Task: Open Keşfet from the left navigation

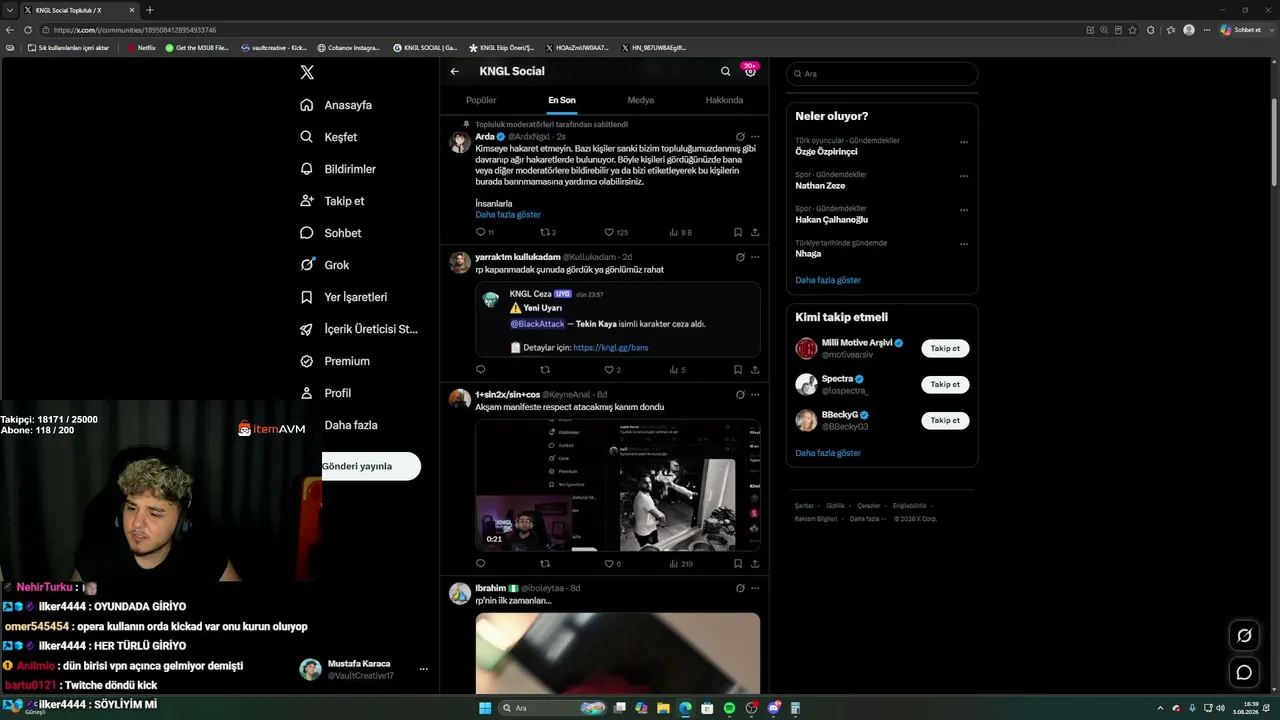Action: pyautogui.click(x=329, y=137)
